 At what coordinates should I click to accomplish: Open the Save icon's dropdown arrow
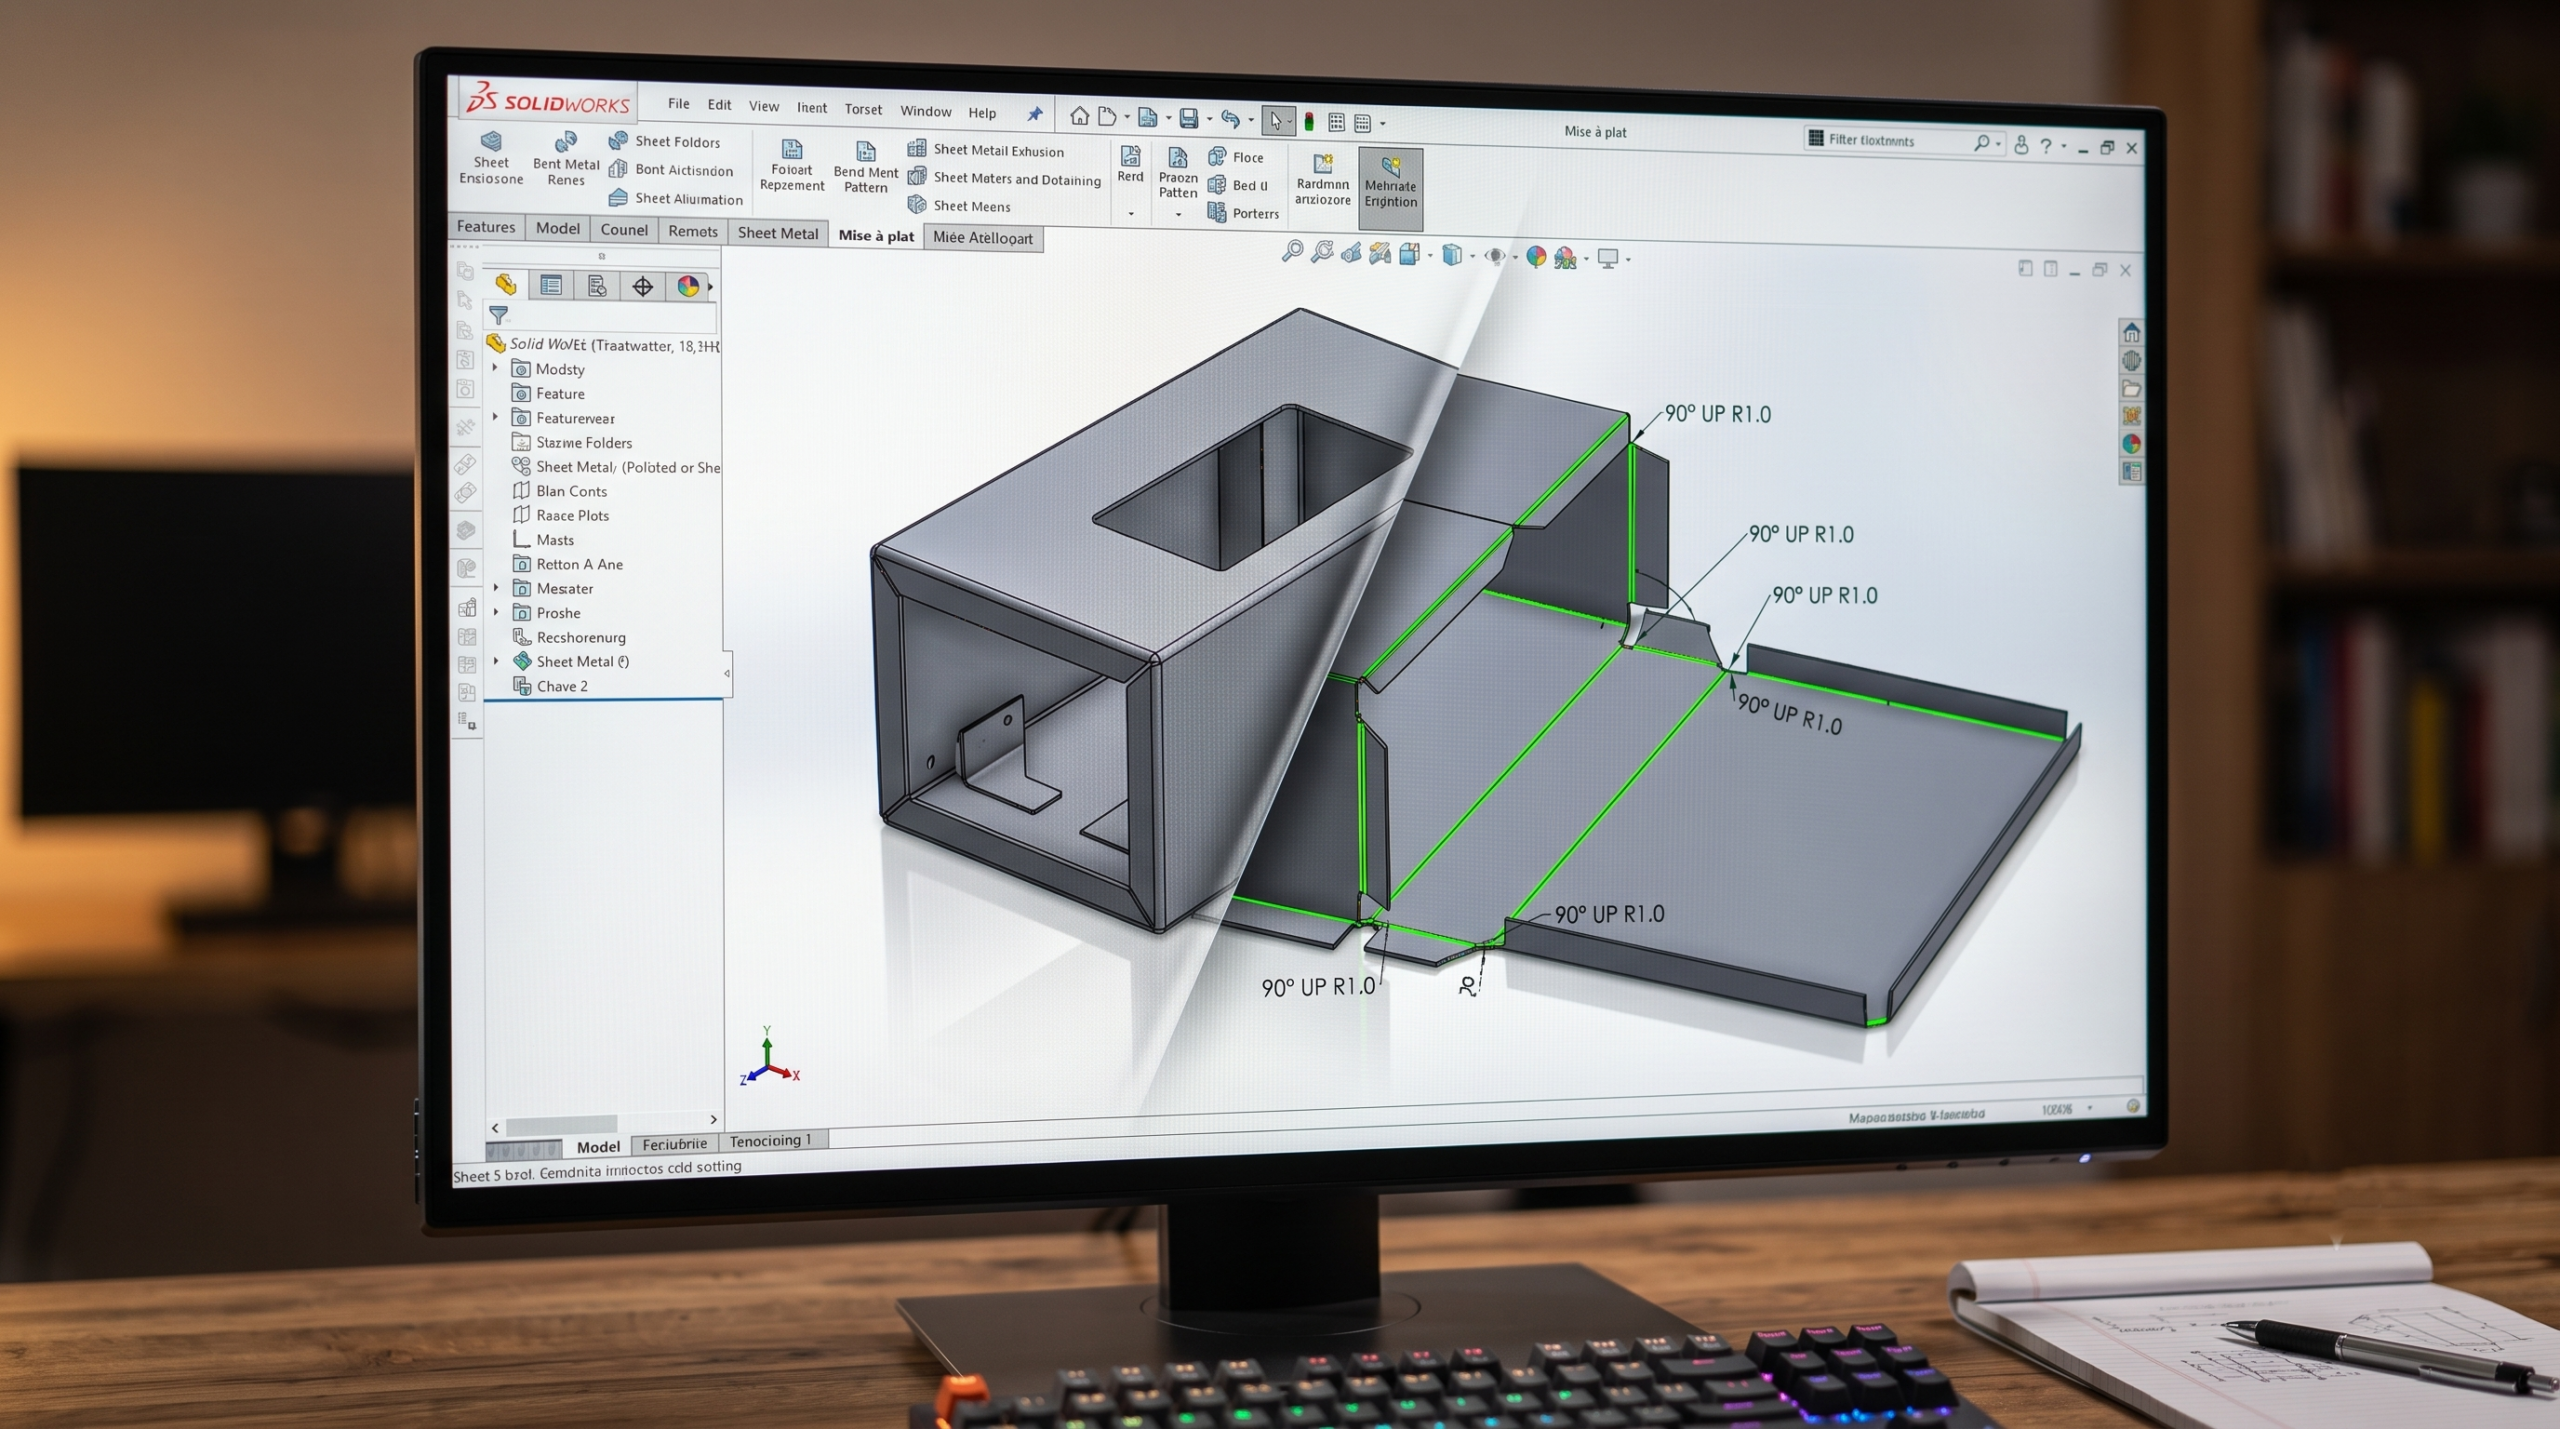coord(1209,119)
